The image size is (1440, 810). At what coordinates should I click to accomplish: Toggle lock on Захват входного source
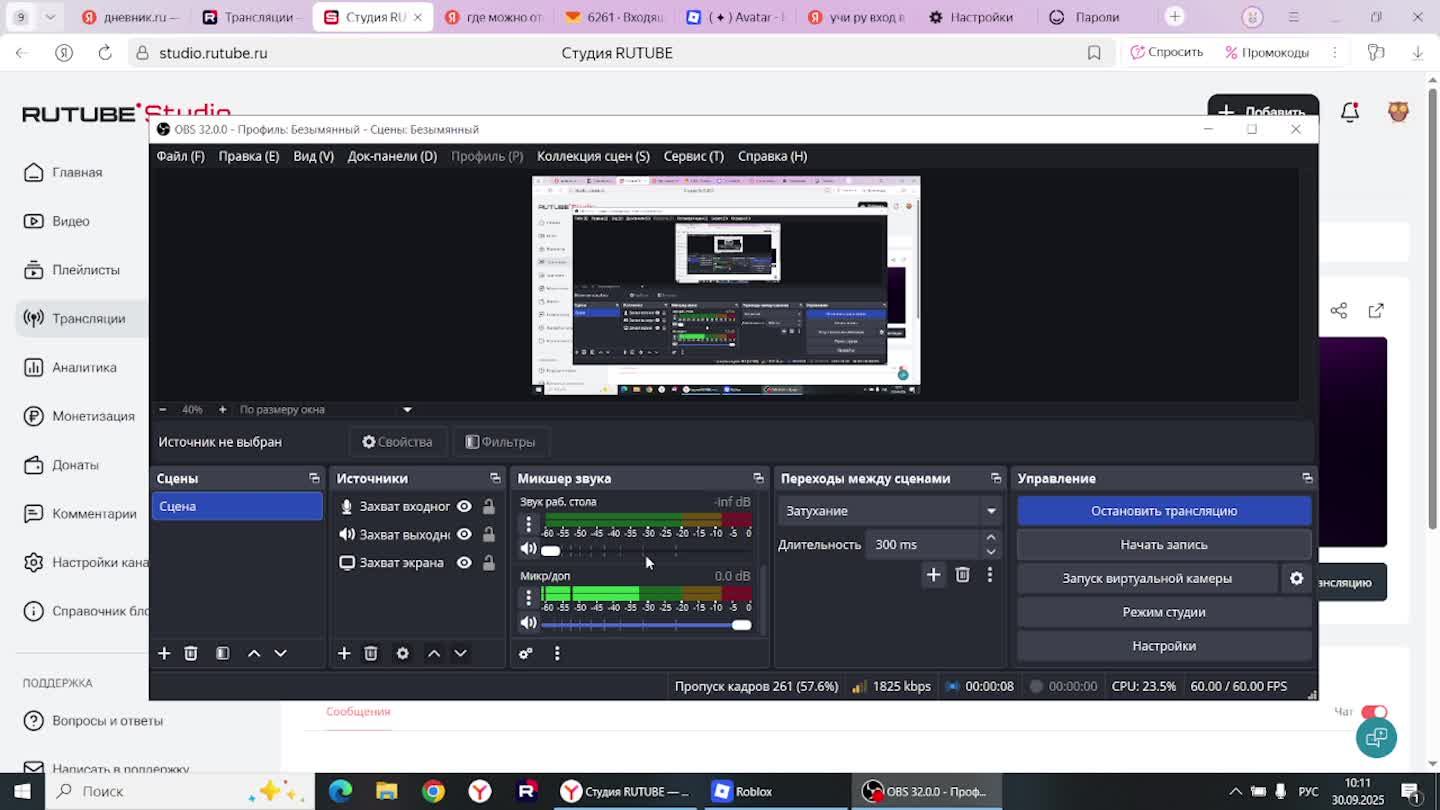coord(489,506)
